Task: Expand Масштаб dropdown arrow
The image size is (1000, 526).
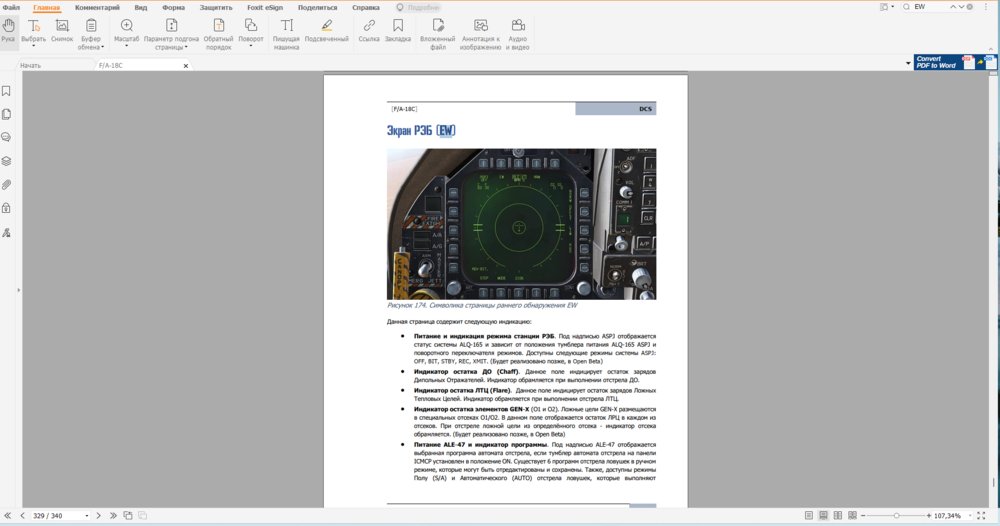Action: (126, 46)
